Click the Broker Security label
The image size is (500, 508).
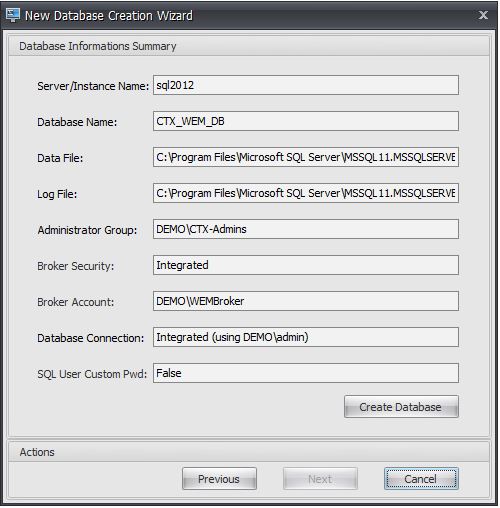click(75, 266)
